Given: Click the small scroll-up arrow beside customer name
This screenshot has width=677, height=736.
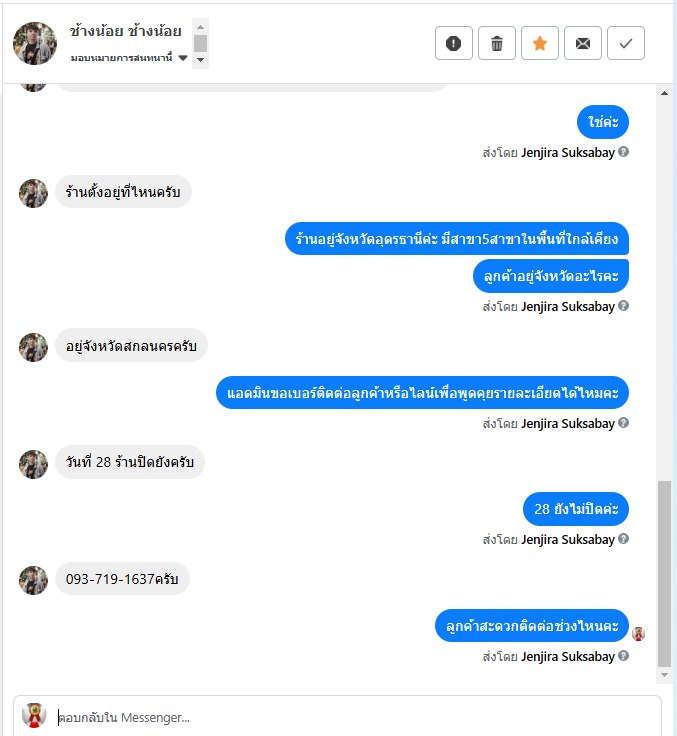Looking at the screenshot, I should 200,27.
